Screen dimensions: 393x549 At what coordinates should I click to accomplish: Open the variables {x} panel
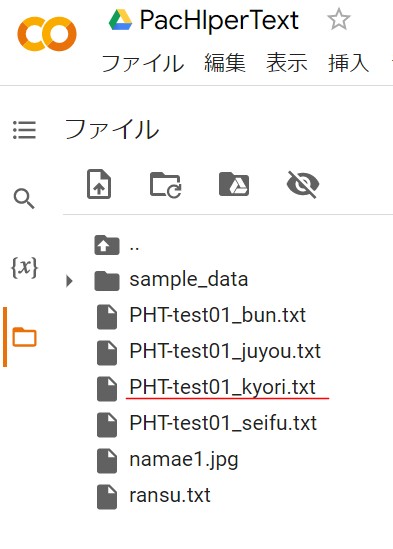point(24,268)
